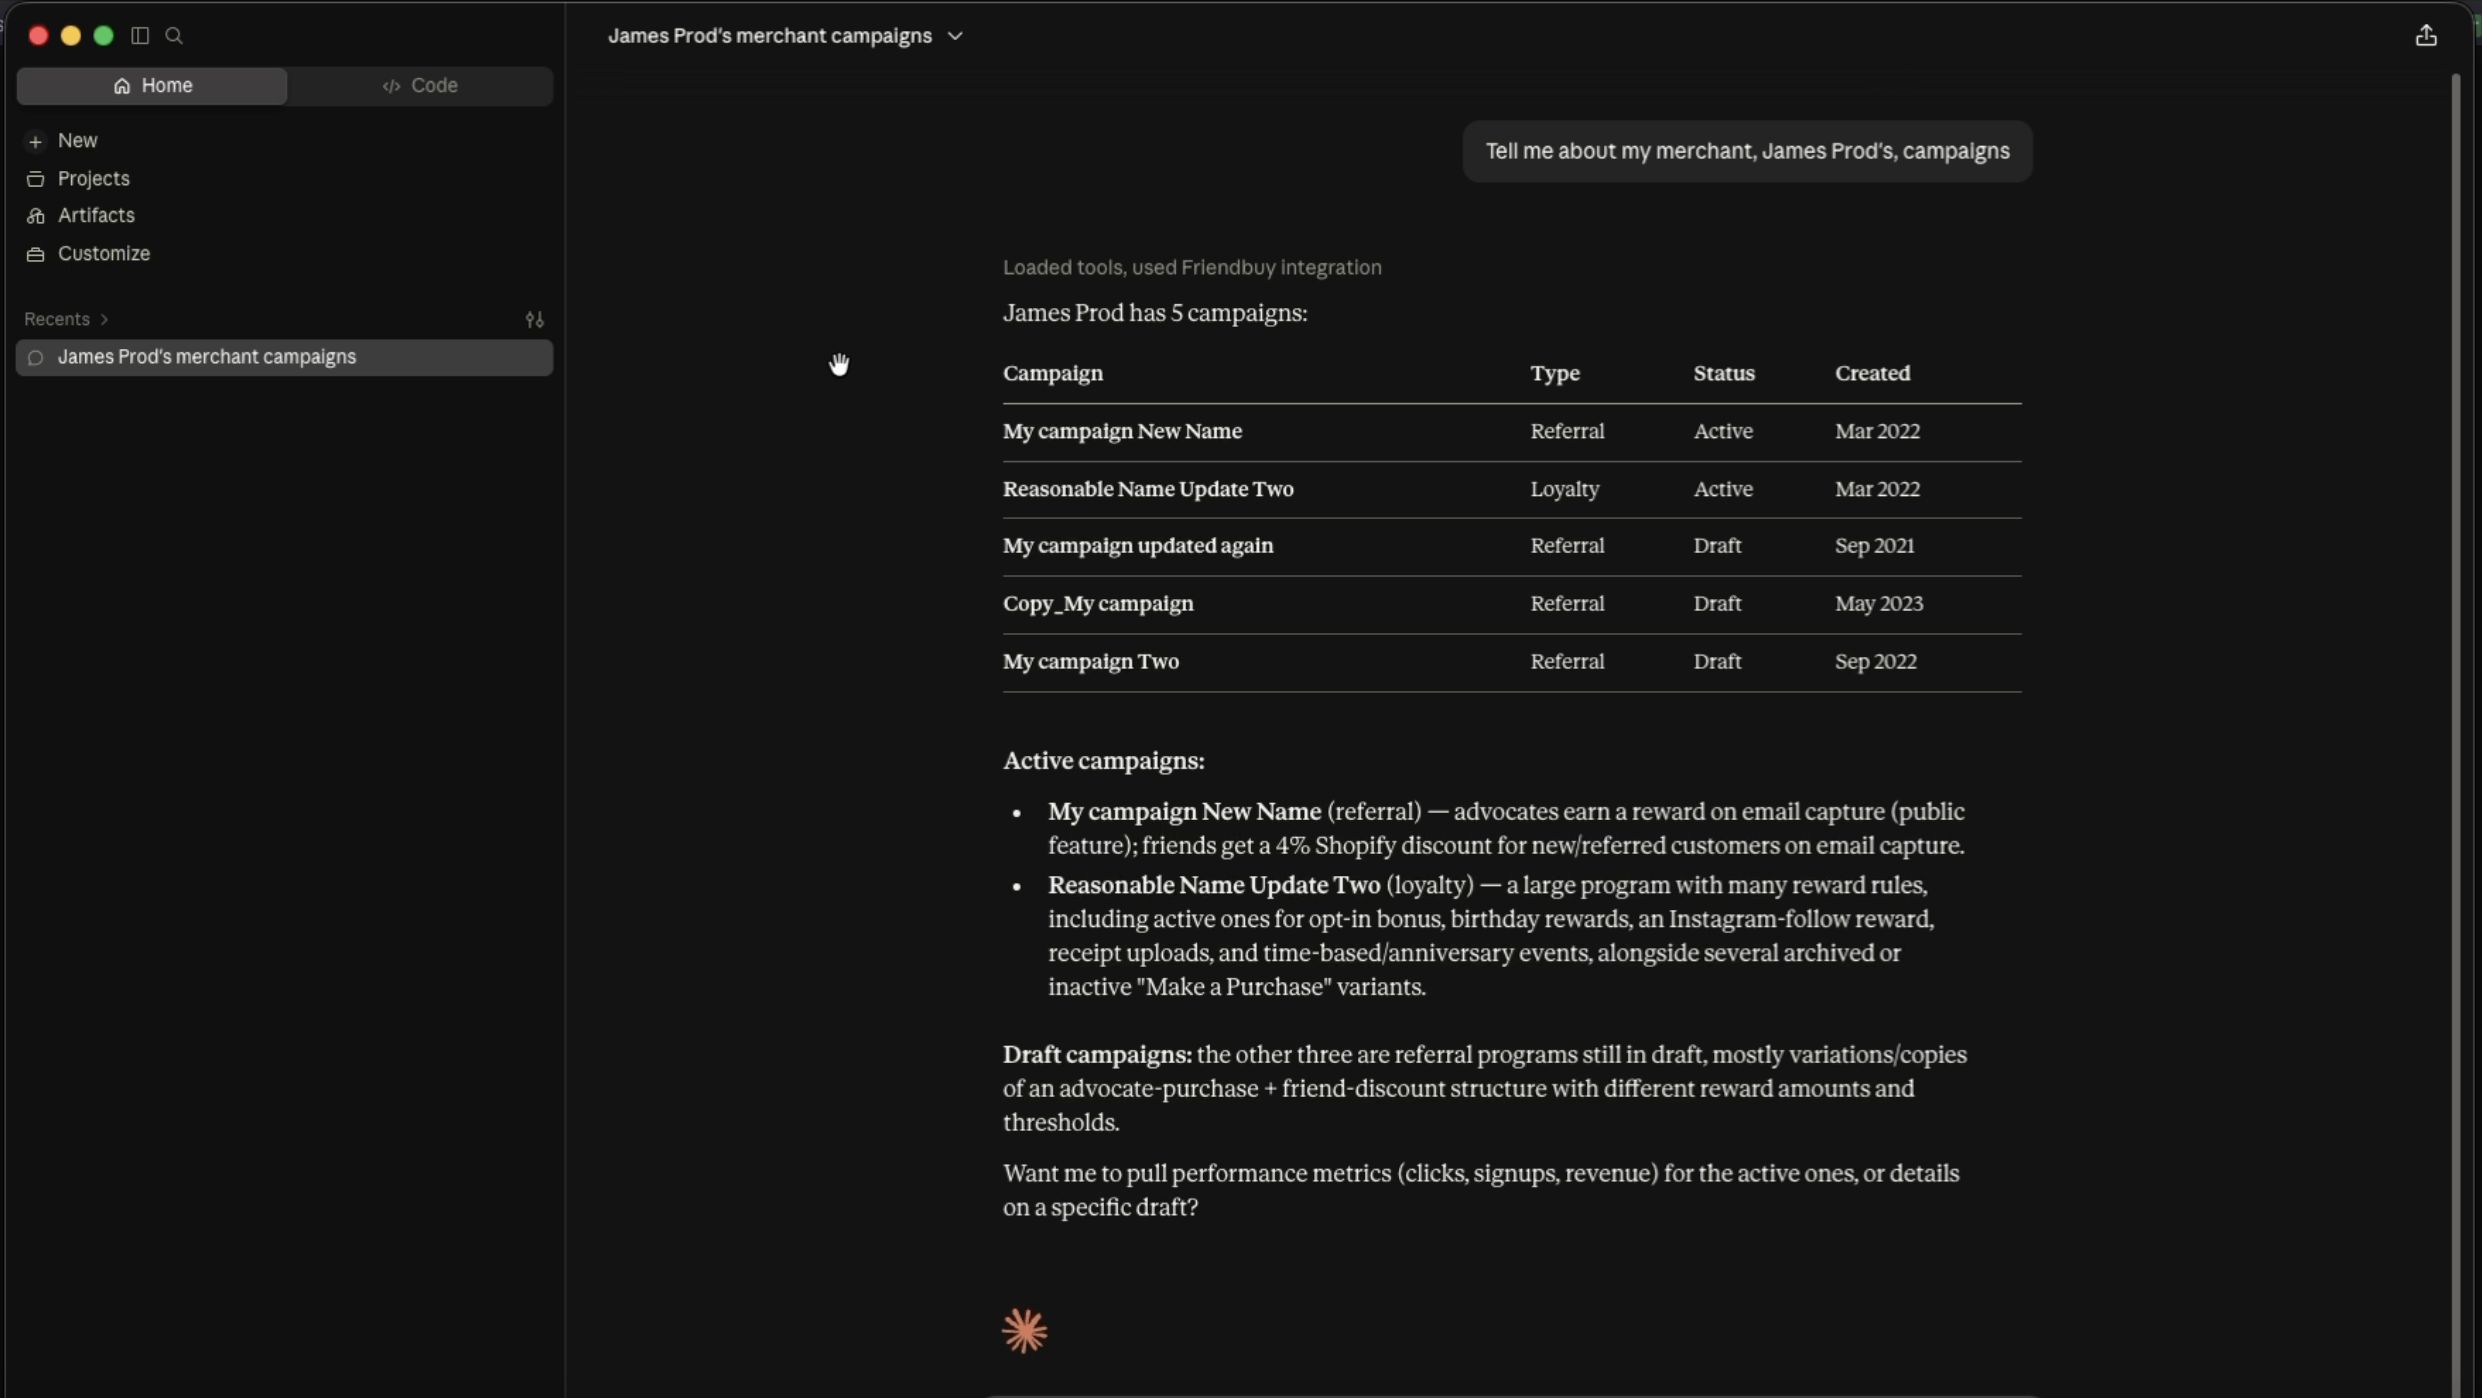The image size is (2482, 1398).
Task: Click the 'My campaign New Name' table row
Action: tap(1512, 432)
